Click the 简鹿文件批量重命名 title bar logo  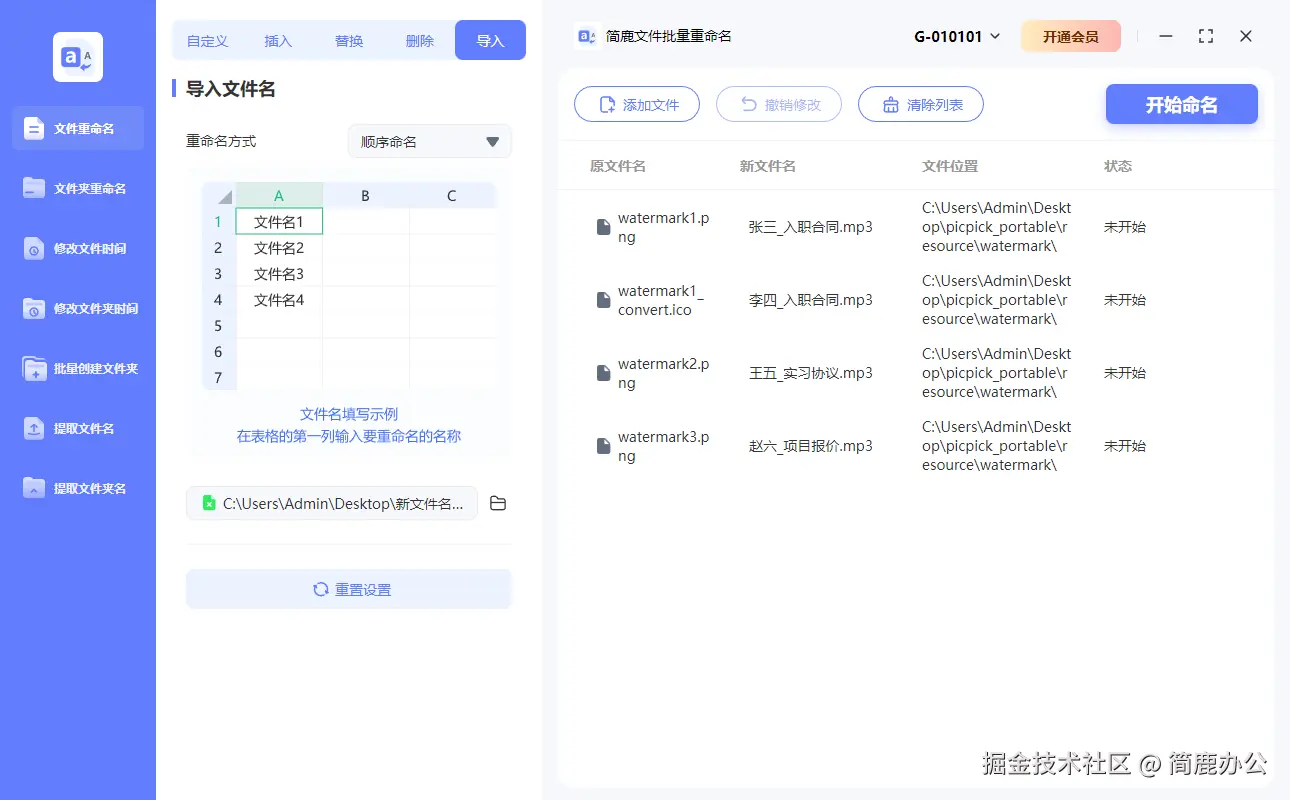click(x=587, y=36)
